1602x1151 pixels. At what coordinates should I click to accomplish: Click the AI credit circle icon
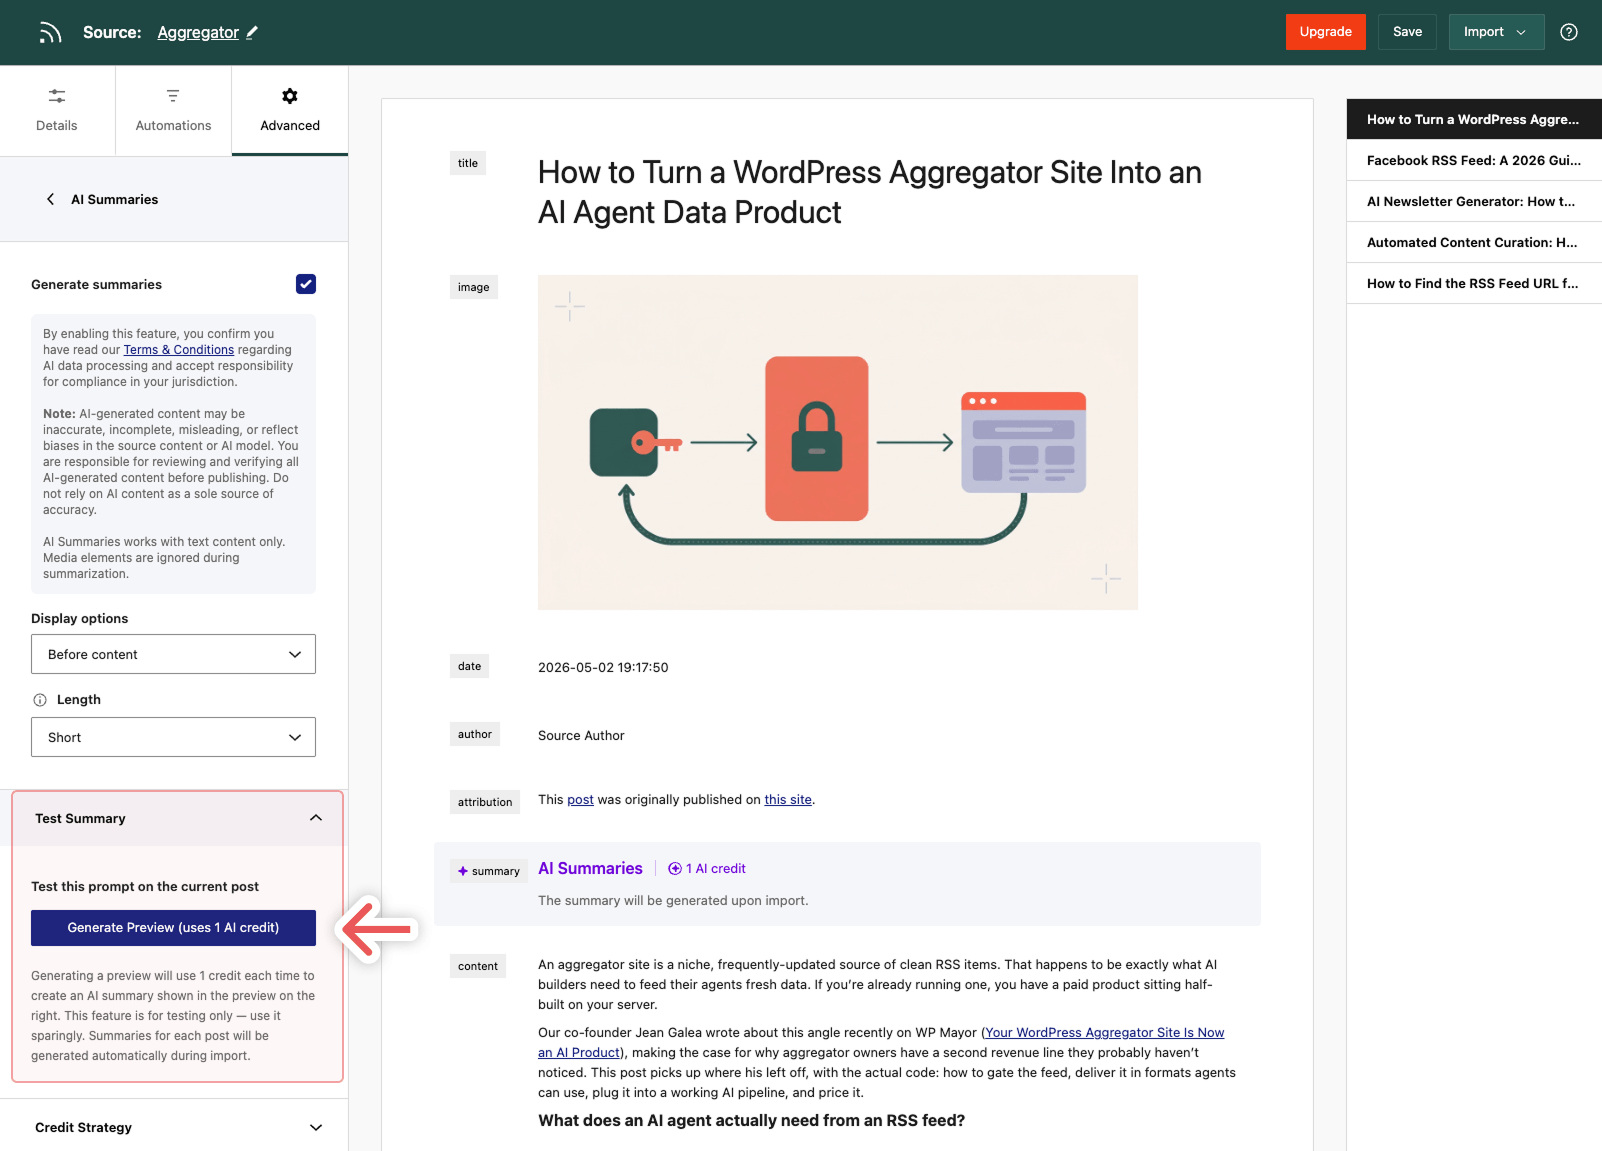[x=675, y=868]
